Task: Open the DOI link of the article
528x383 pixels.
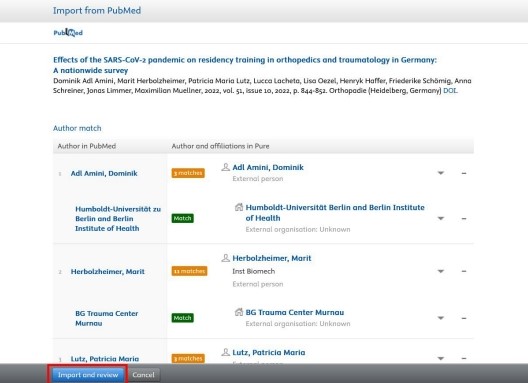Action: click(x=450, y=90)
